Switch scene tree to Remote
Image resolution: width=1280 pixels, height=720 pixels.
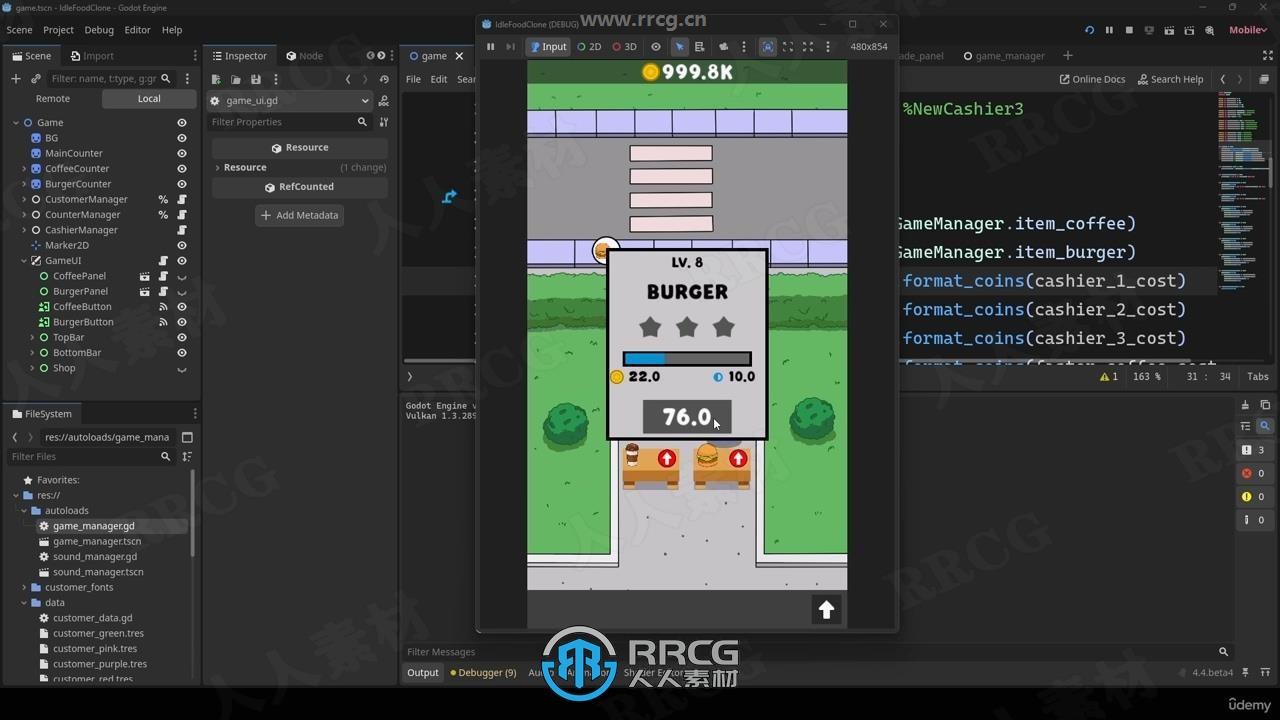[x=53, y=98]
